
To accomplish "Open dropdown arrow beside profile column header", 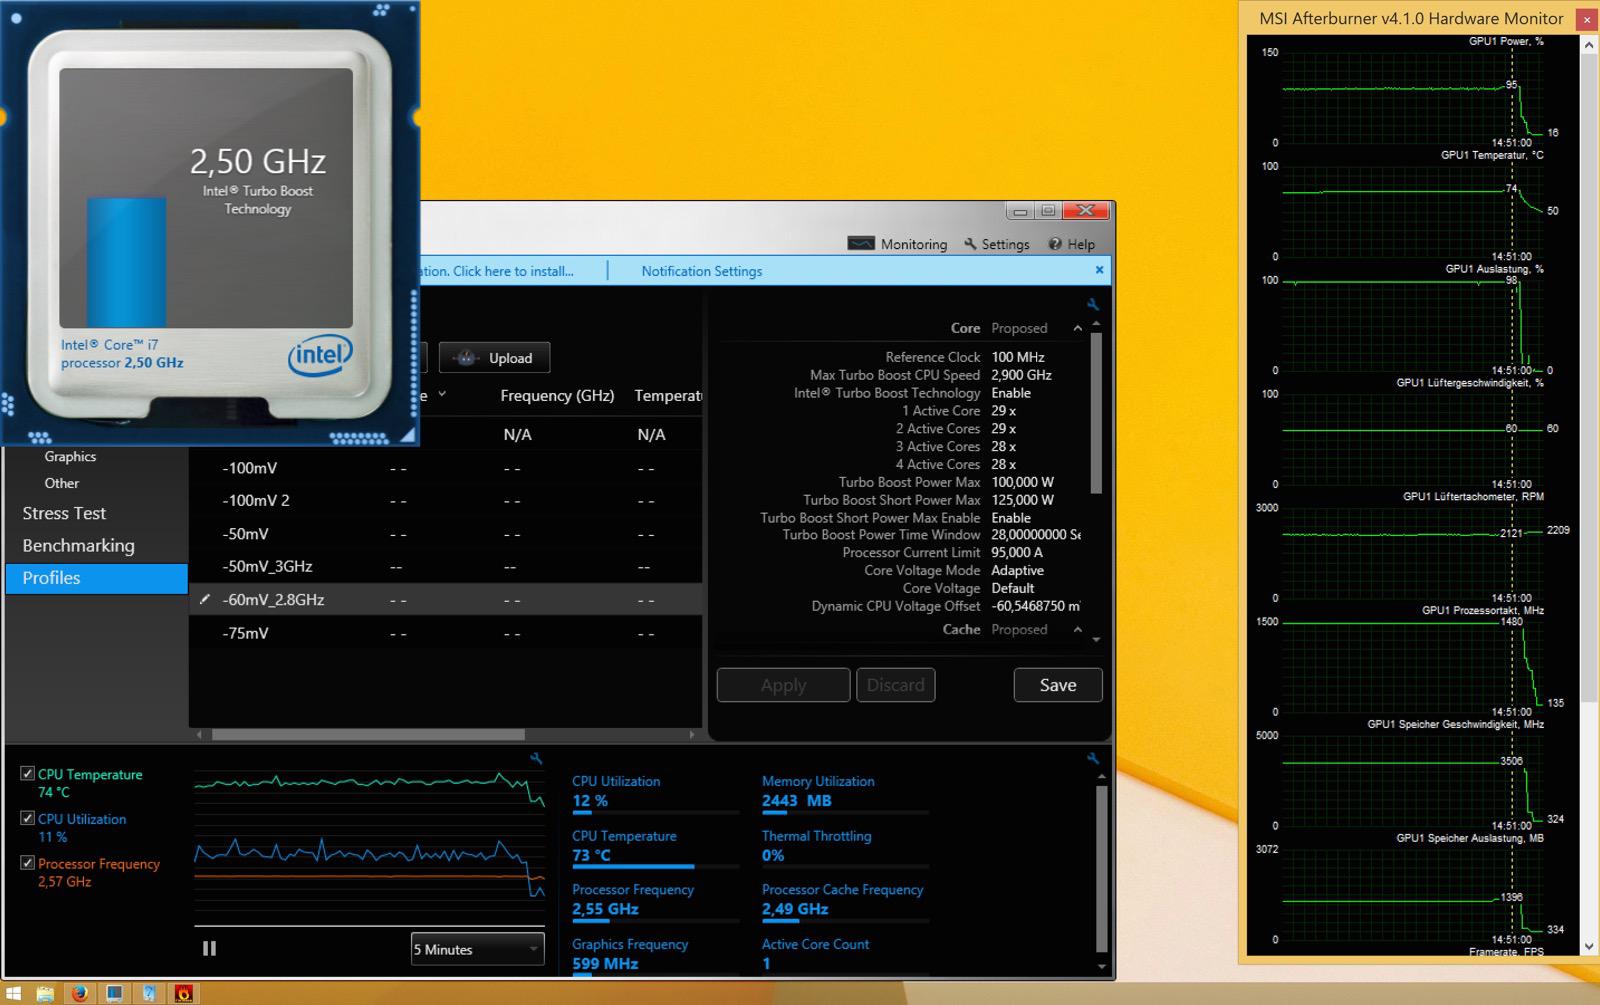I will coord(442,394).
